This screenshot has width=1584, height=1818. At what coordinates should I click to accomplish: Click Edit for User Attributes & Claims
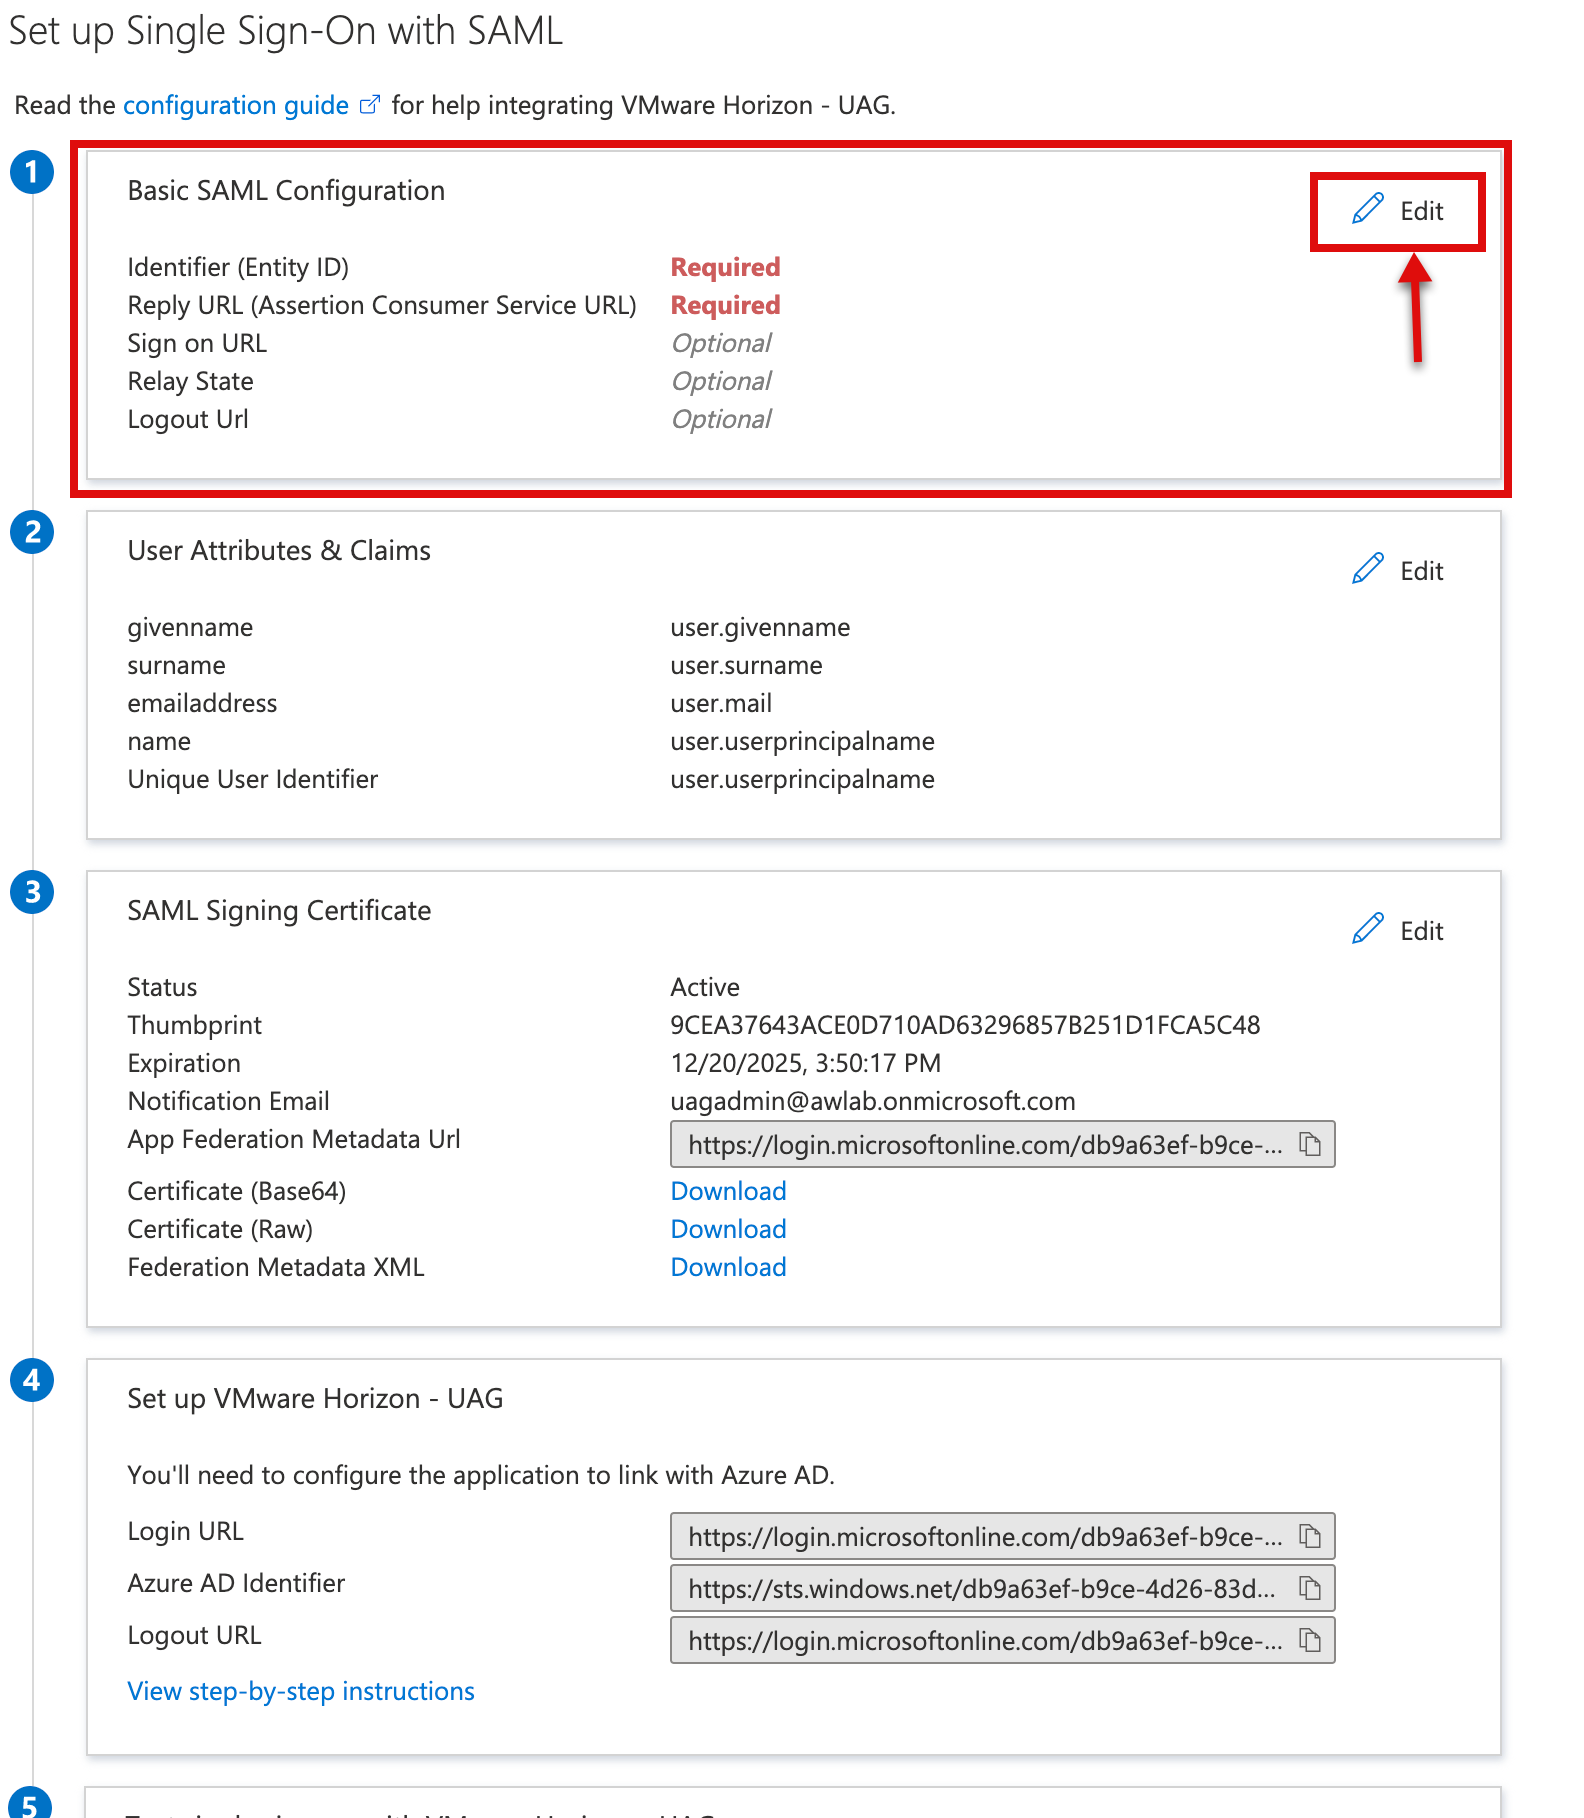[1398, 571]
